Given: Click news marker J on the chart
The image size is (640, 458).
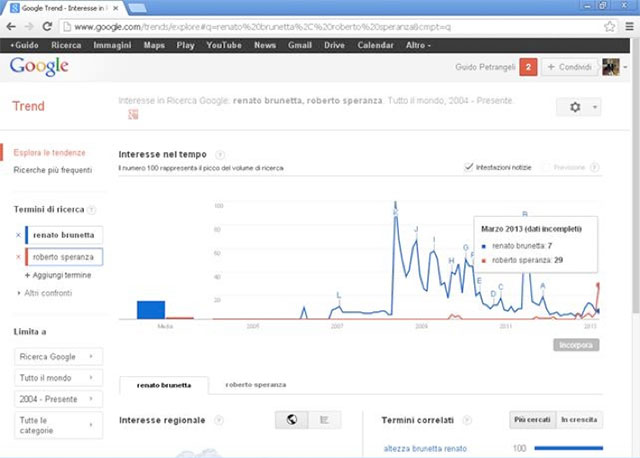Looking at the screenshot, I should pos(416,229).
